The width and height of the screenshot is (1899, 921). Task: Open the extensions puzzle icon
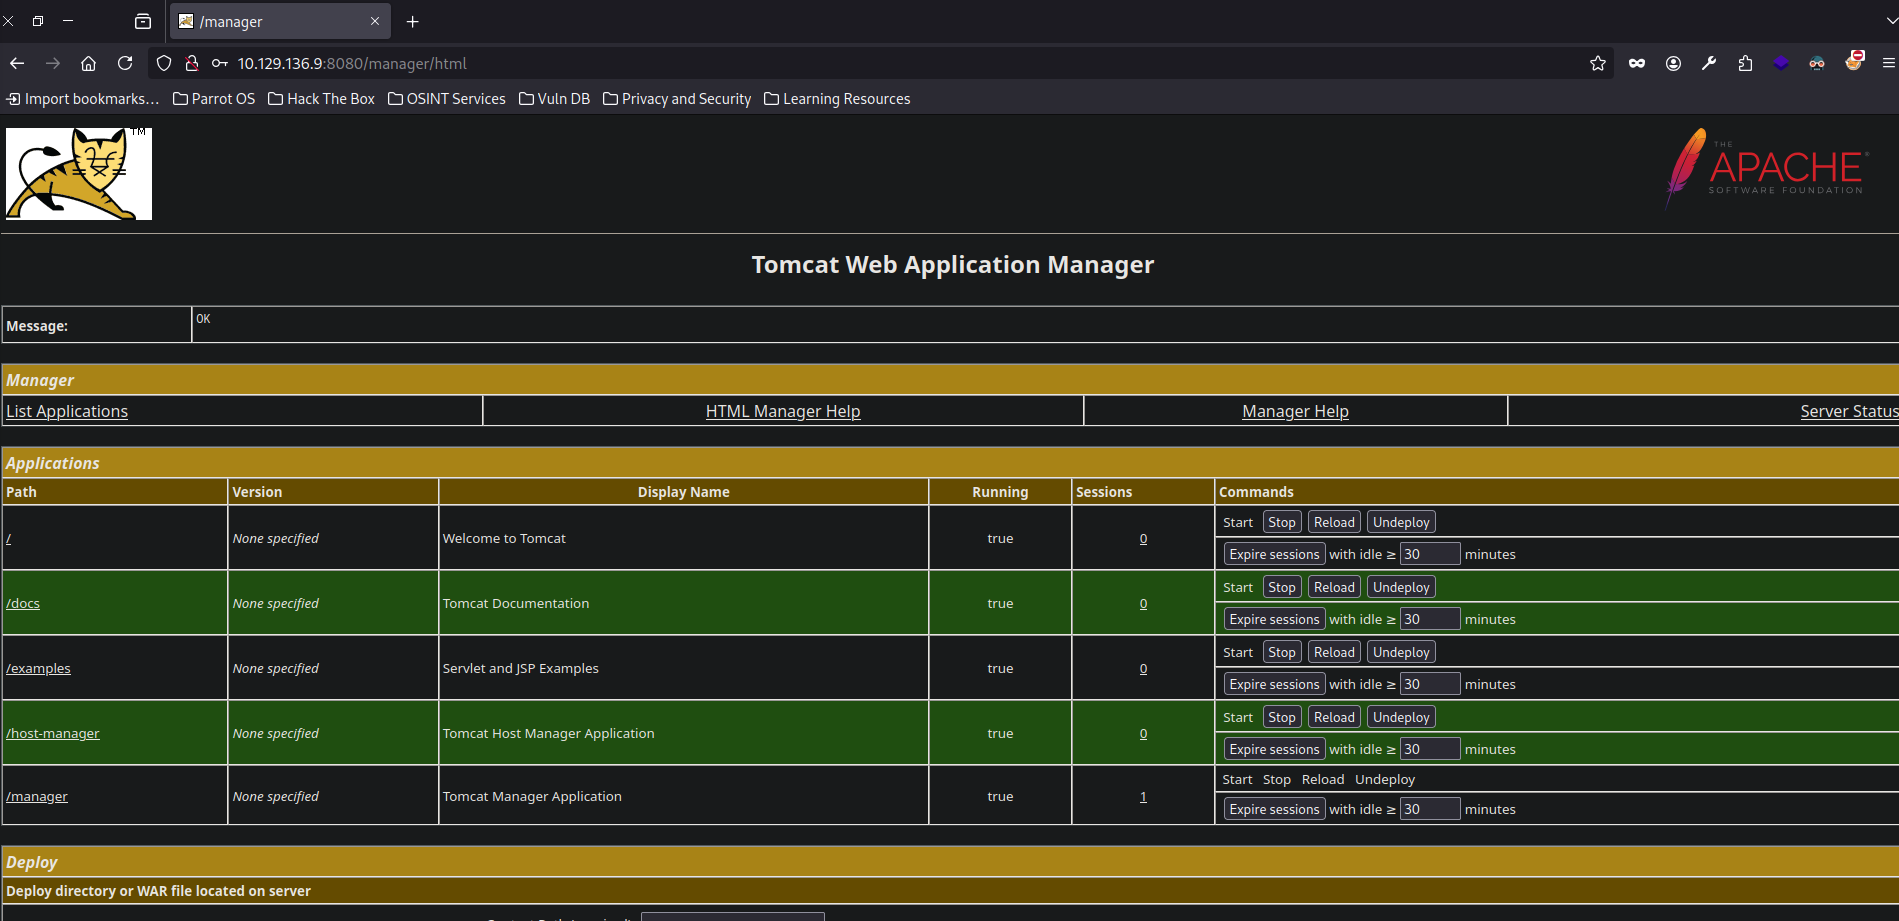1745,63
